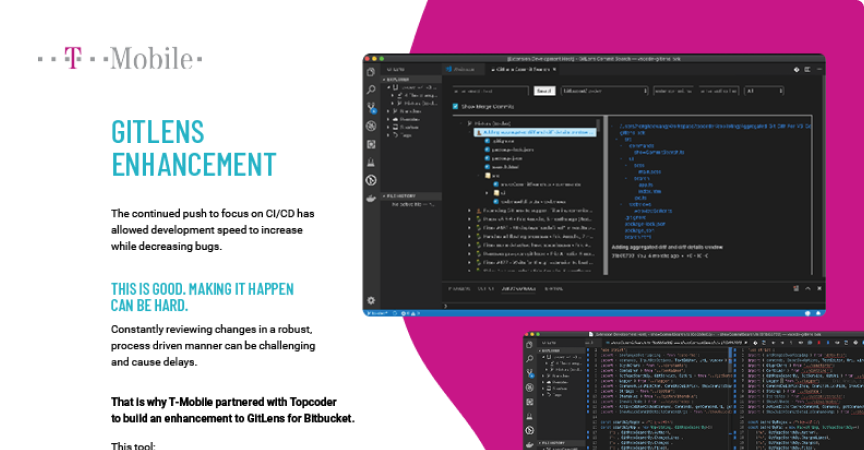Image resolution: width=864 pixels, height=450 pixels.
Task: Select the GitLens Commit Search tab
Action: click(520, 69)
